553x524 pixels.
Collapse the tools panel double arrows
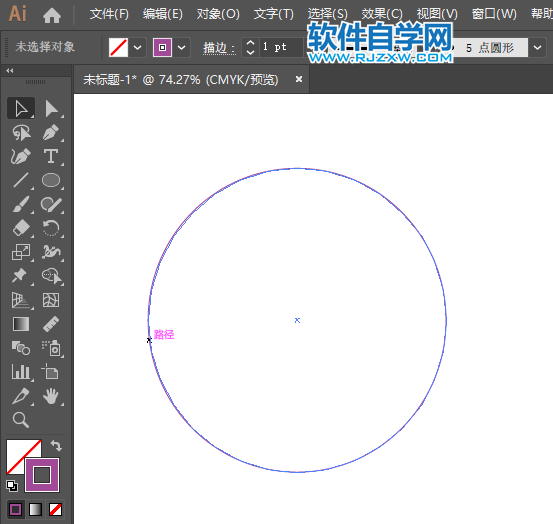pos(10,71)
